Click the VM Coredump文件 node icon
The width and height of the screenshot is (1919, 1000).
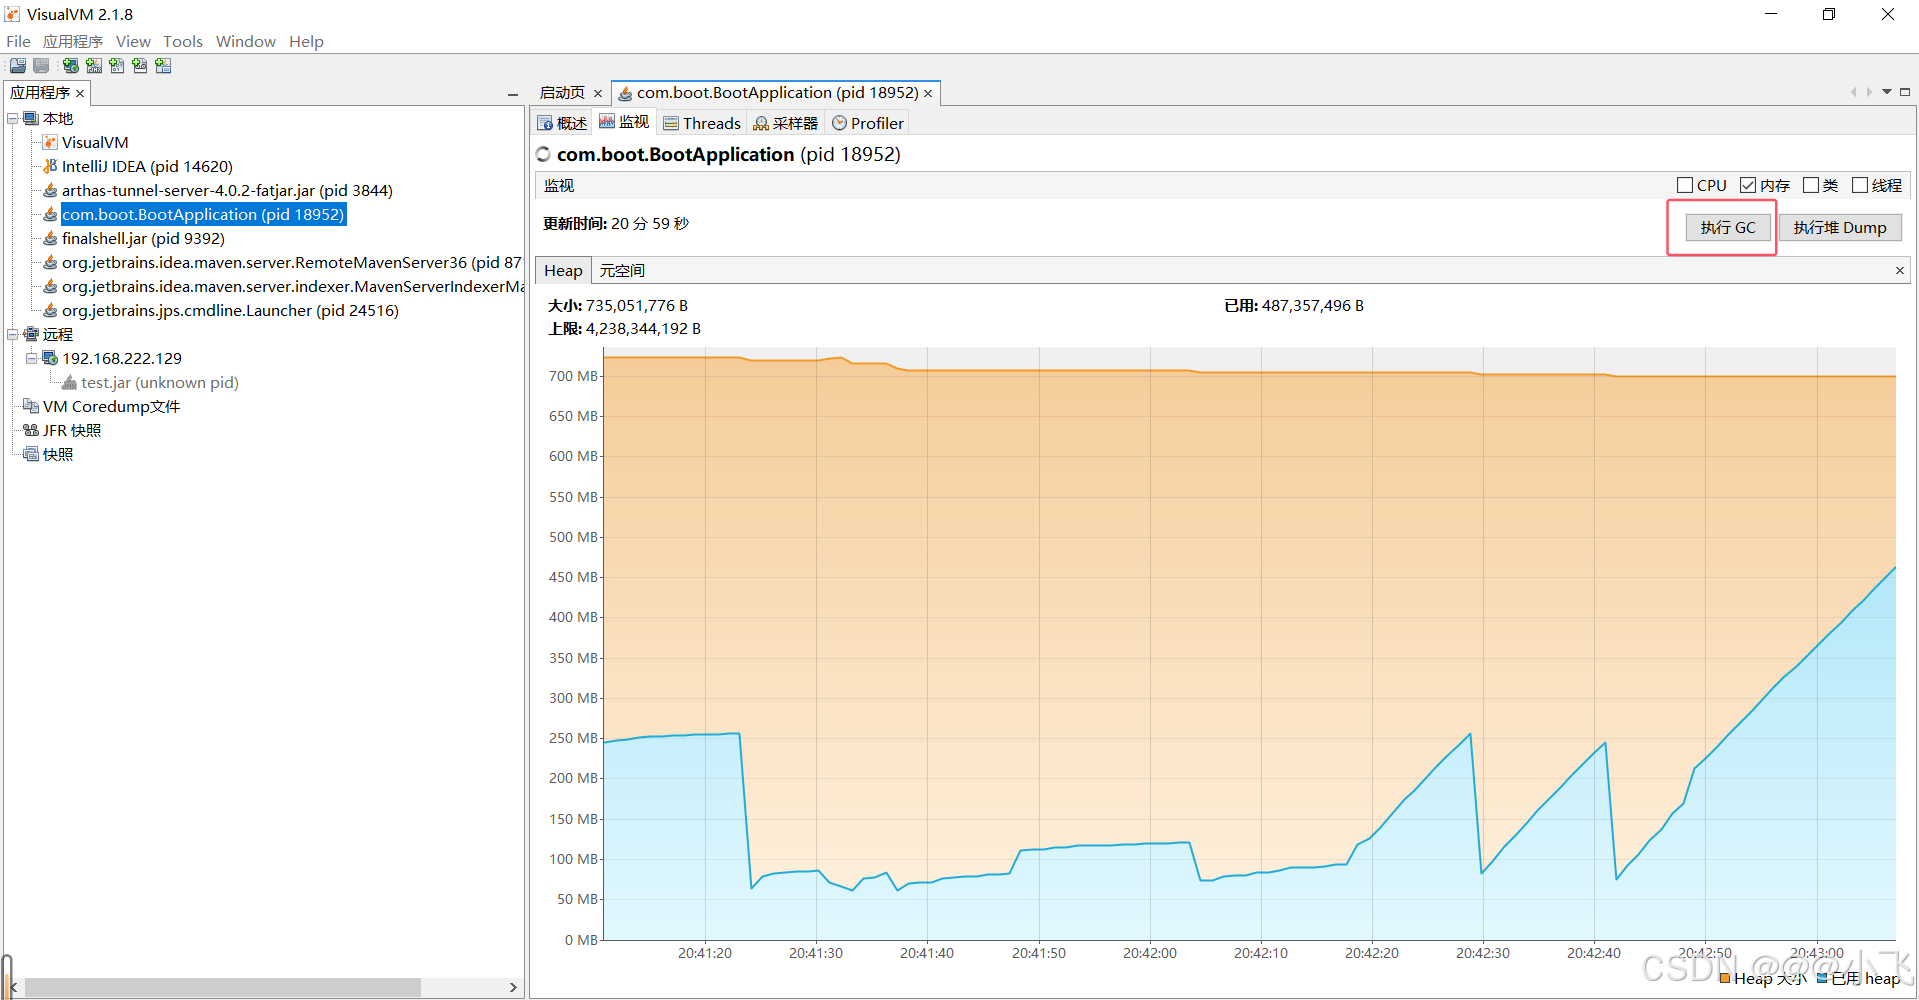31,406
